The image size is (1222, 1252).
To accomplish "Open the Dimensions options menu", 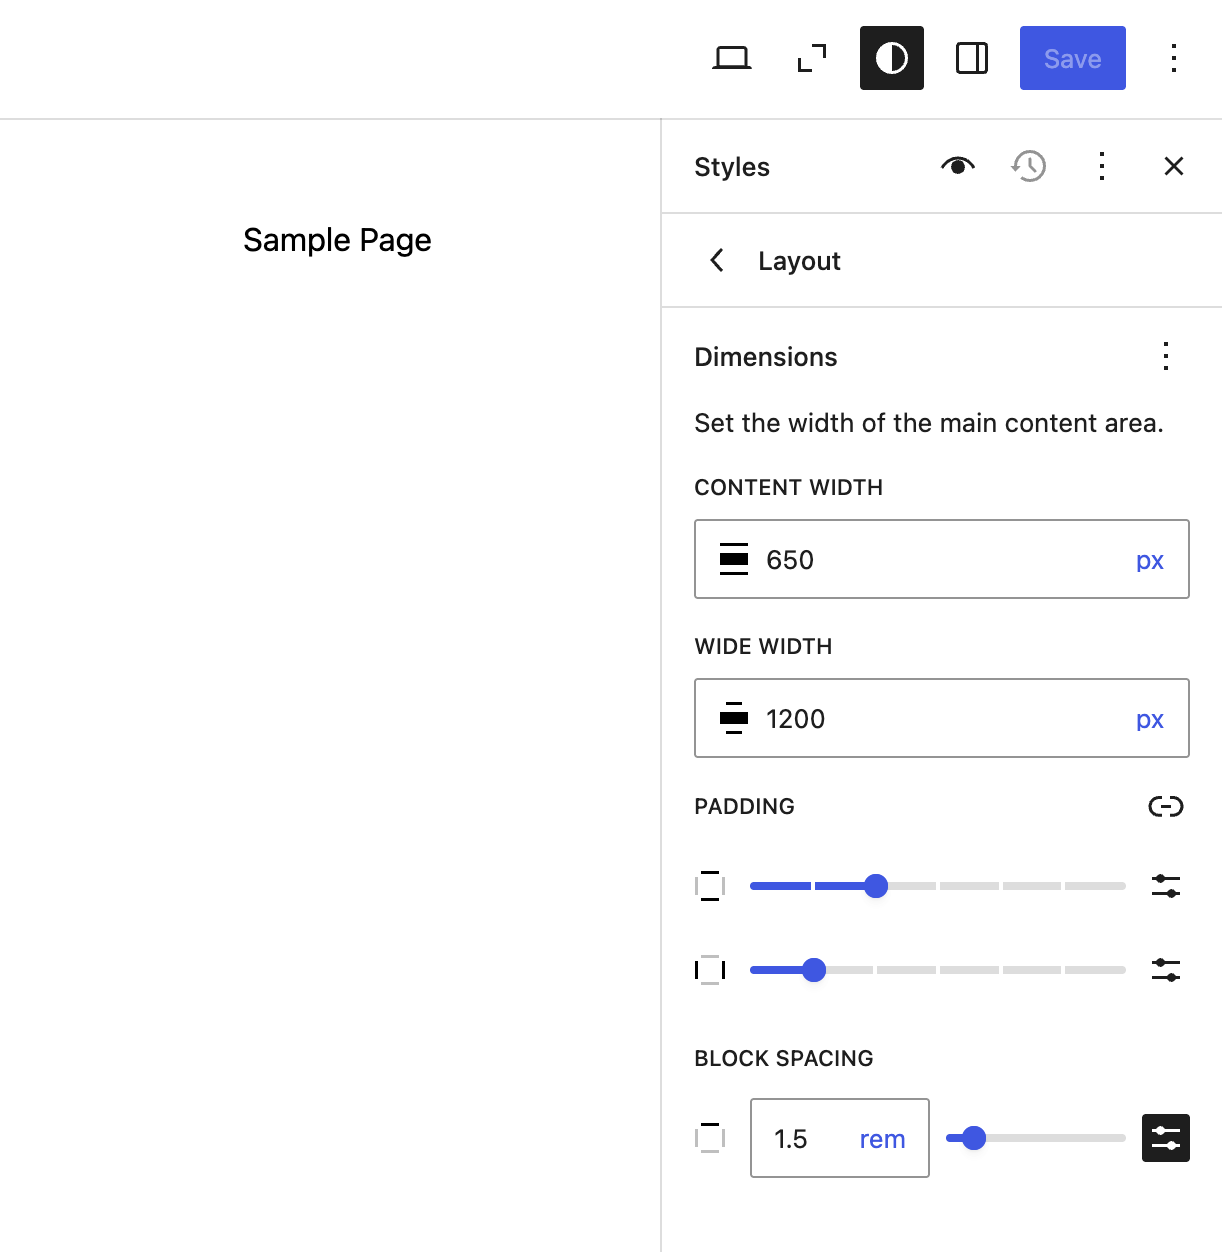I will [1165, 356].
